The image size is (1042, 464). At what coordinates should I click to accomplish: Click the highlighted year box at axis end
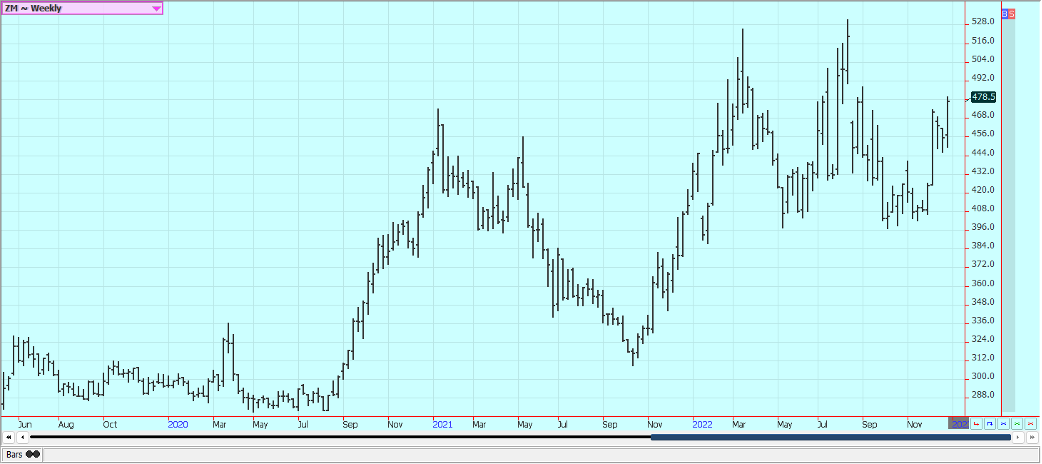click(958, 424)
